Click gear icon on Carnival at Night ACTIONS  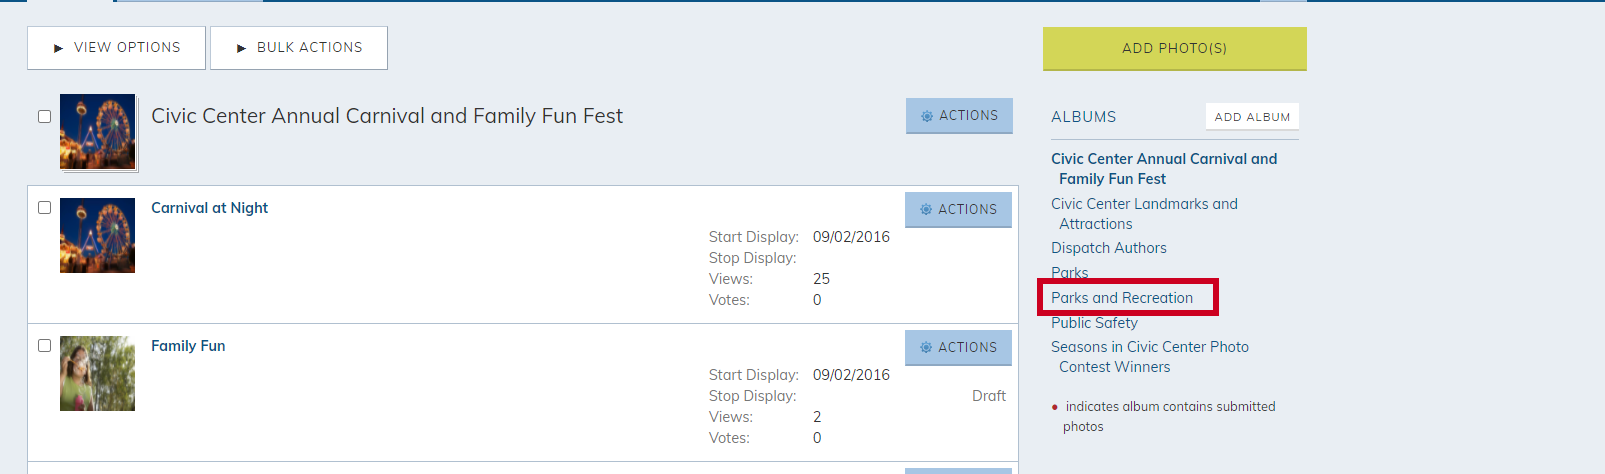(x=926, y=210)
